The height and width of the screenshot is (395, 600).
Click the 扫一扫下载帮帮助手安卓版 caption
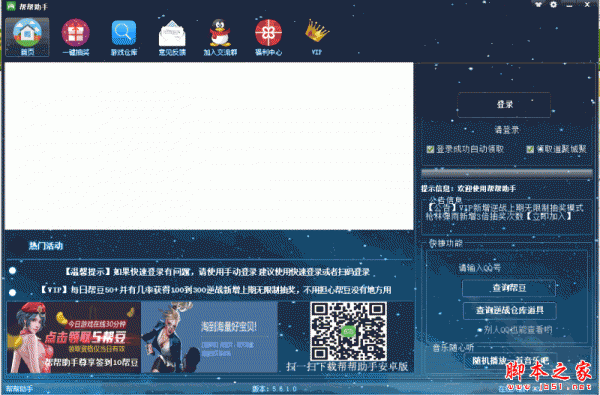[x=347, y=367]
